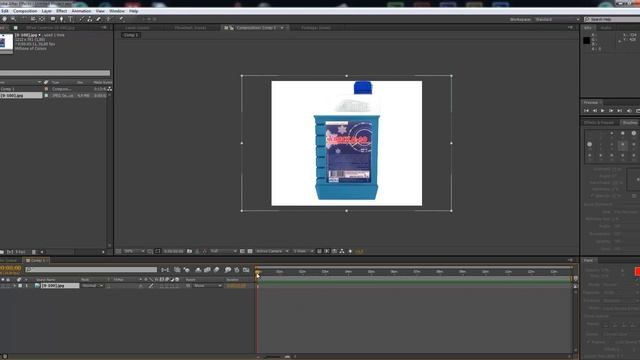Open the Window menu

pos(117,11)
